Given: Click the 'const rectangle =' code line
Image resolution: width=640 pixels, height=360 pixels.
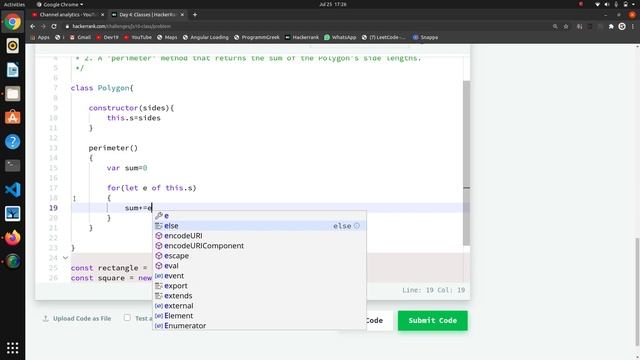Looking at the screenshot, I should (109, 268).
